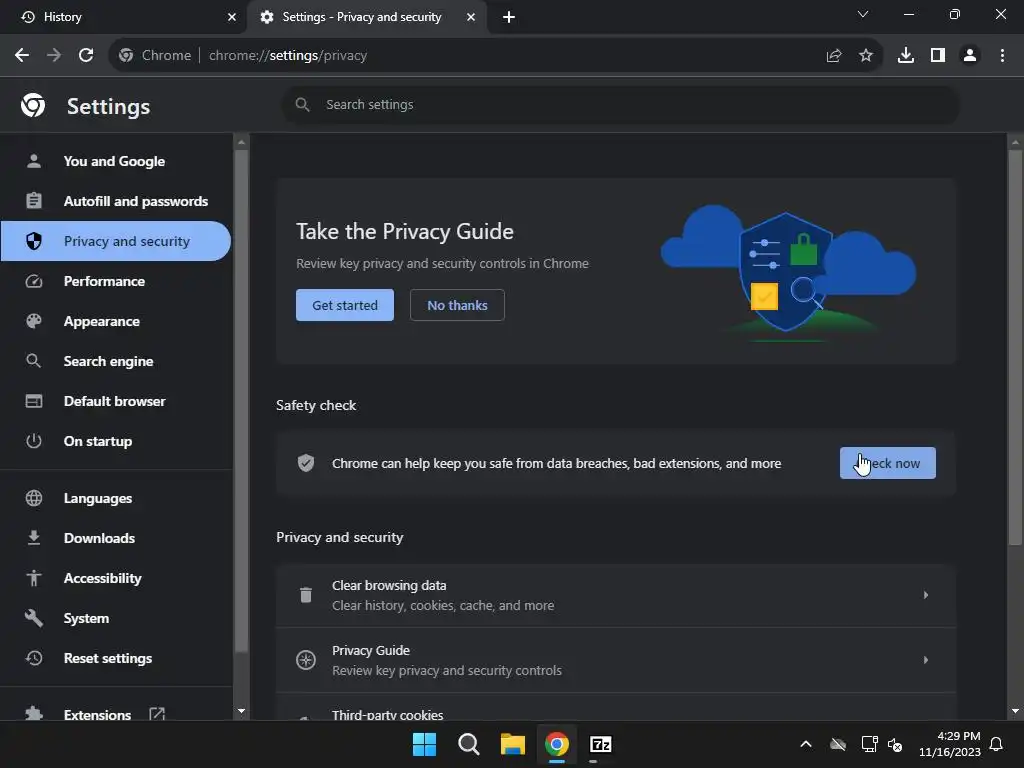Viewport: 1024px width, 768px height.
Task: Open the side panel icon
Action: click(x=938, y=56)
